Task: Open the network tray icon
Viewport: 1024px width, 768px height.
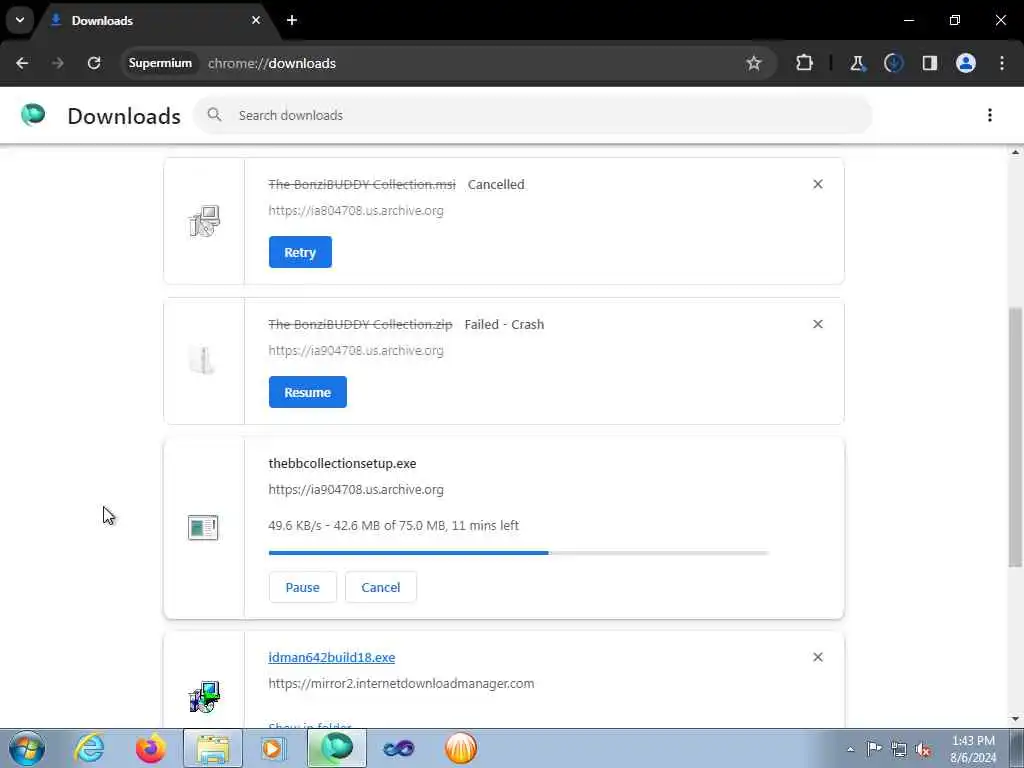Action: [x=899, y=749]
